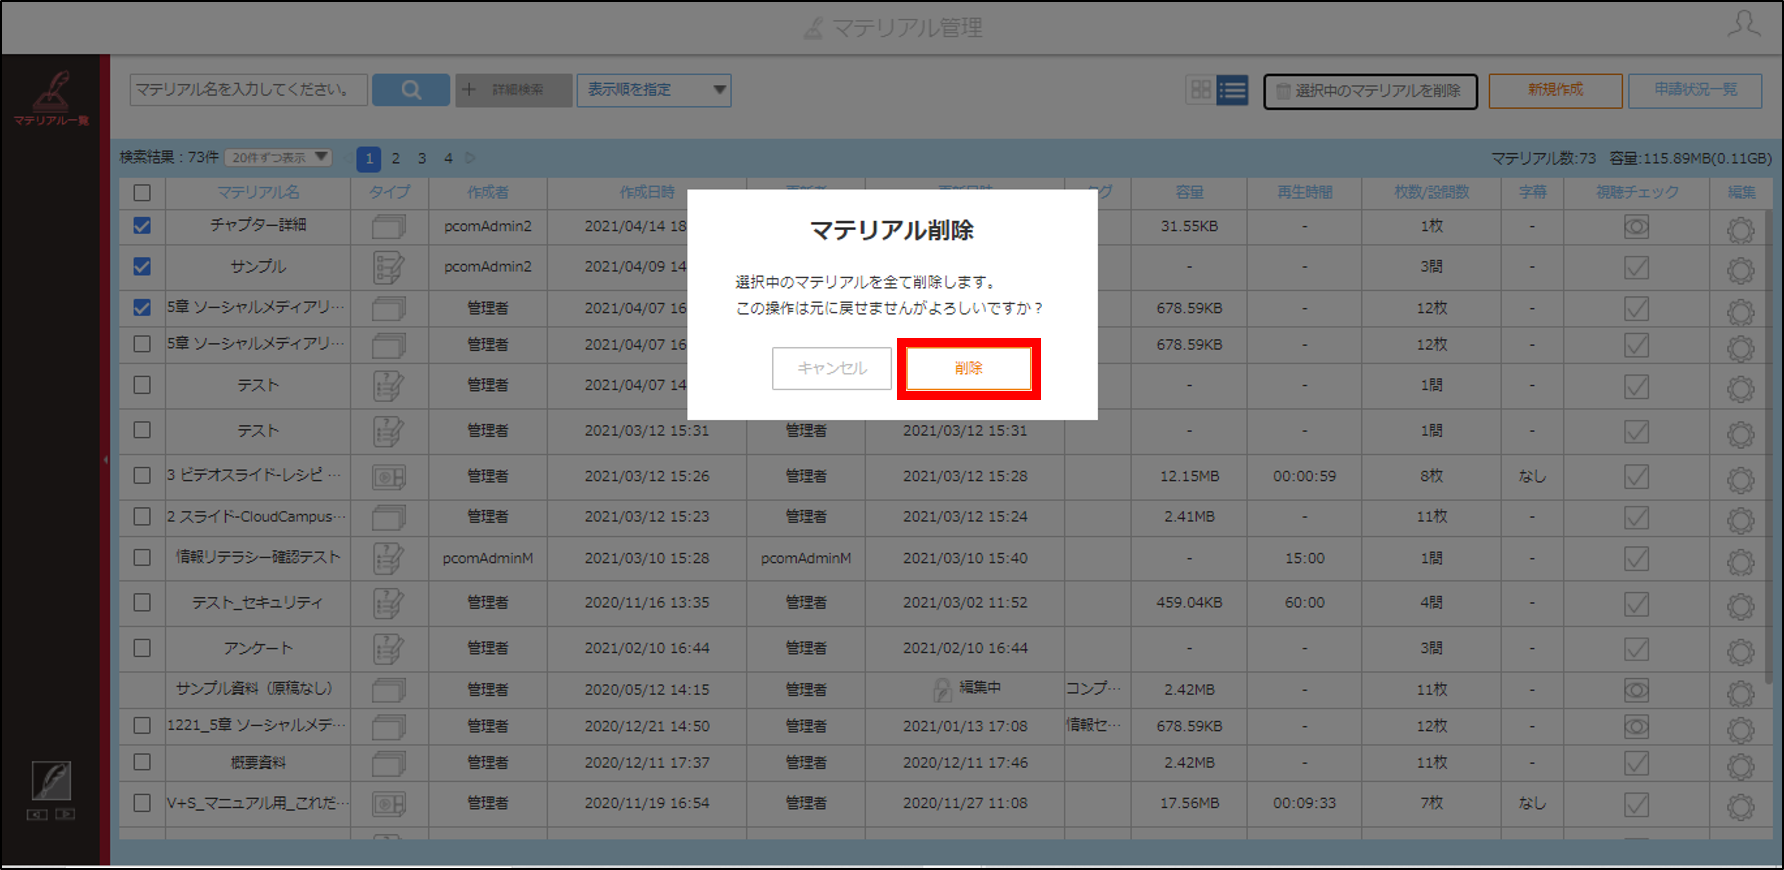1784x870 pixels.
Task: Check the 2 スライド-CloudCampus row checkbox
Action: coord(142,517)
